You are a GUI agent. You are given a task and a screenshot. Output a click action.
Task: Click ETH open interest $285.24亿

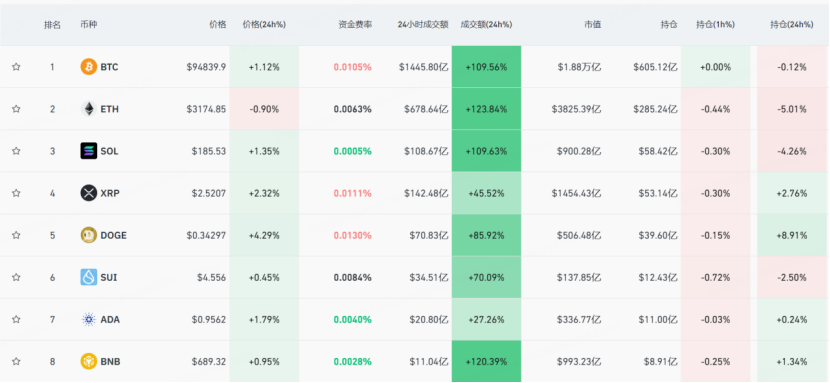click(655, 109)
